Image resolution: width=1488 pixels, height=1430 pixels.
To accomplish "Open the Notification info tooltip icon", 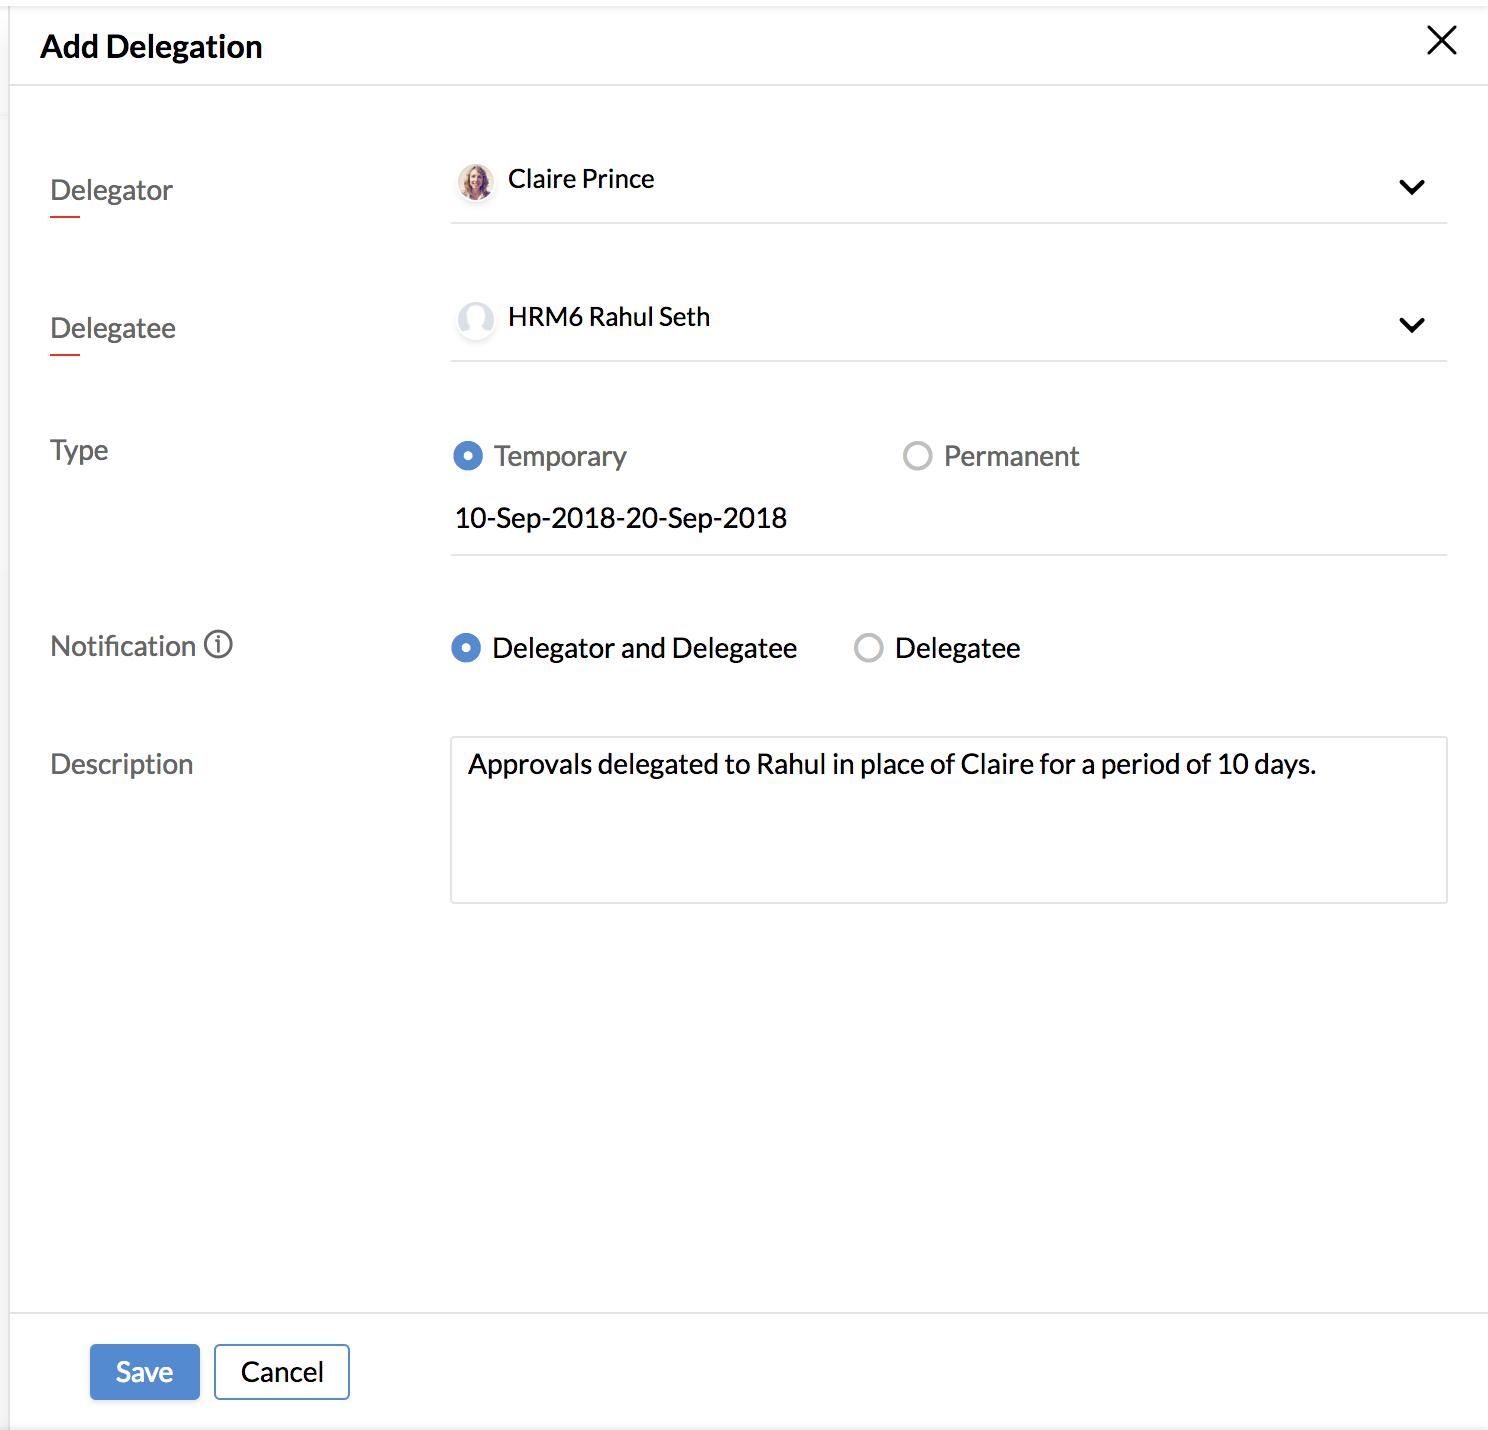I will (x=218, y=645).
